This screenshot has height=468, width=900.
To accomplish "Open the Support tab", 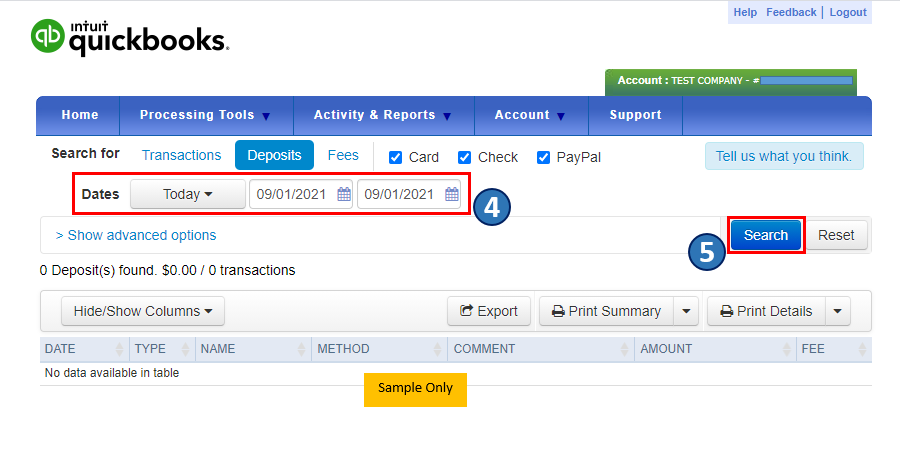I will pos(635,115).
